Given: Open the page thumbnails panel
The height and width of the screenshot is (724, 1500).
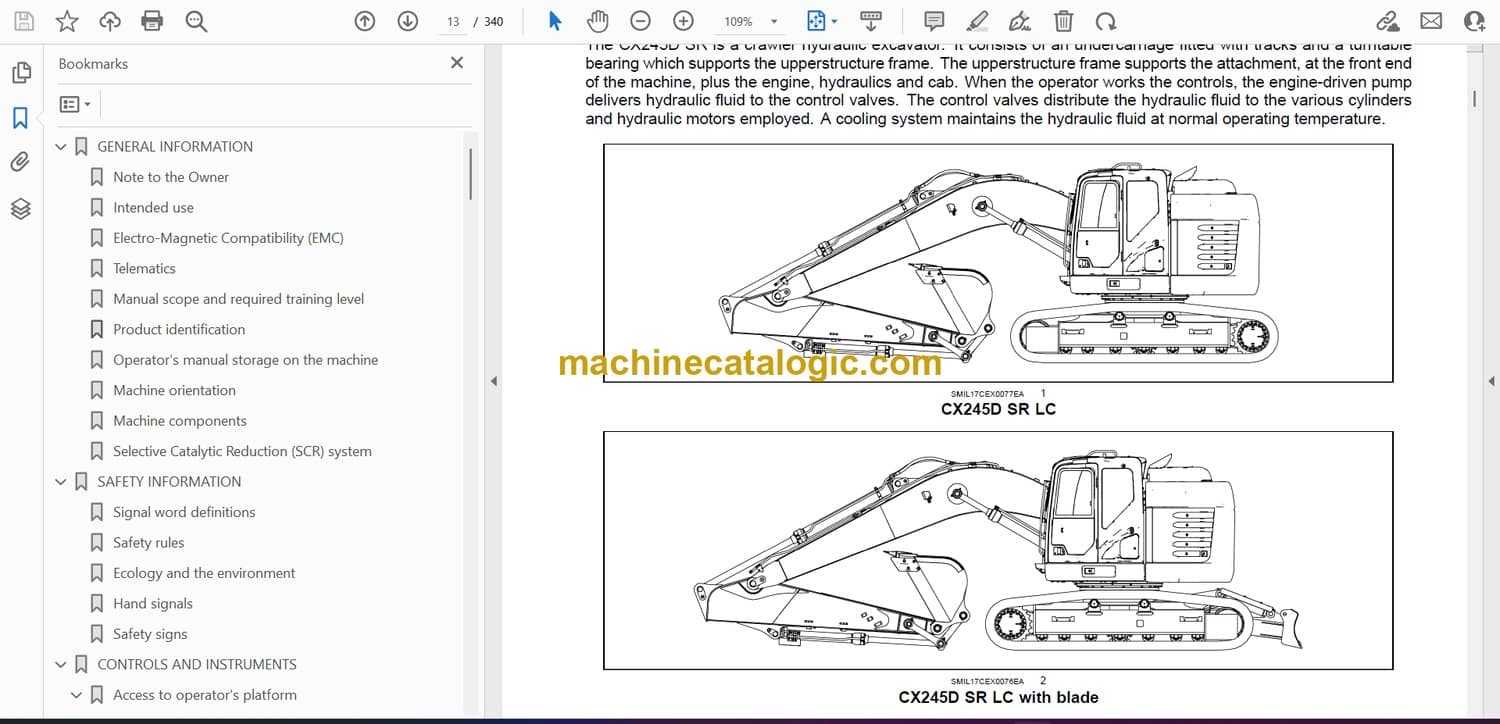Looking at the screenshot, I should (20, 73).
